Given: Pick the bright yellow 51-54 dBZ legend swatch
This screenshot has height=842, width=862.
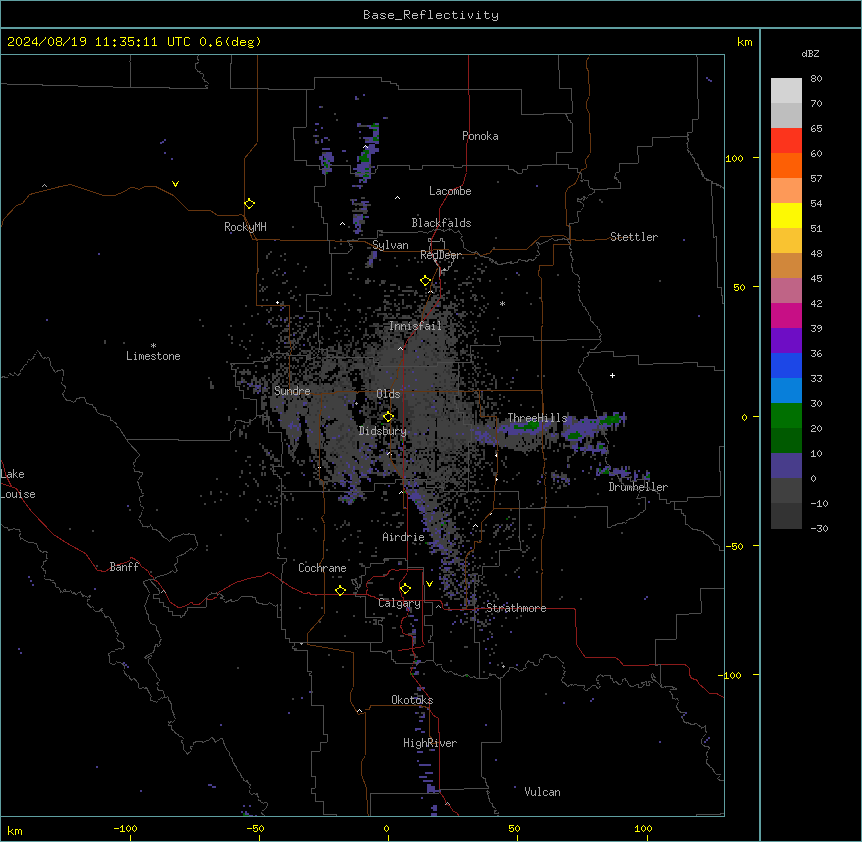Looking at the screenshot, I should 786,216.
